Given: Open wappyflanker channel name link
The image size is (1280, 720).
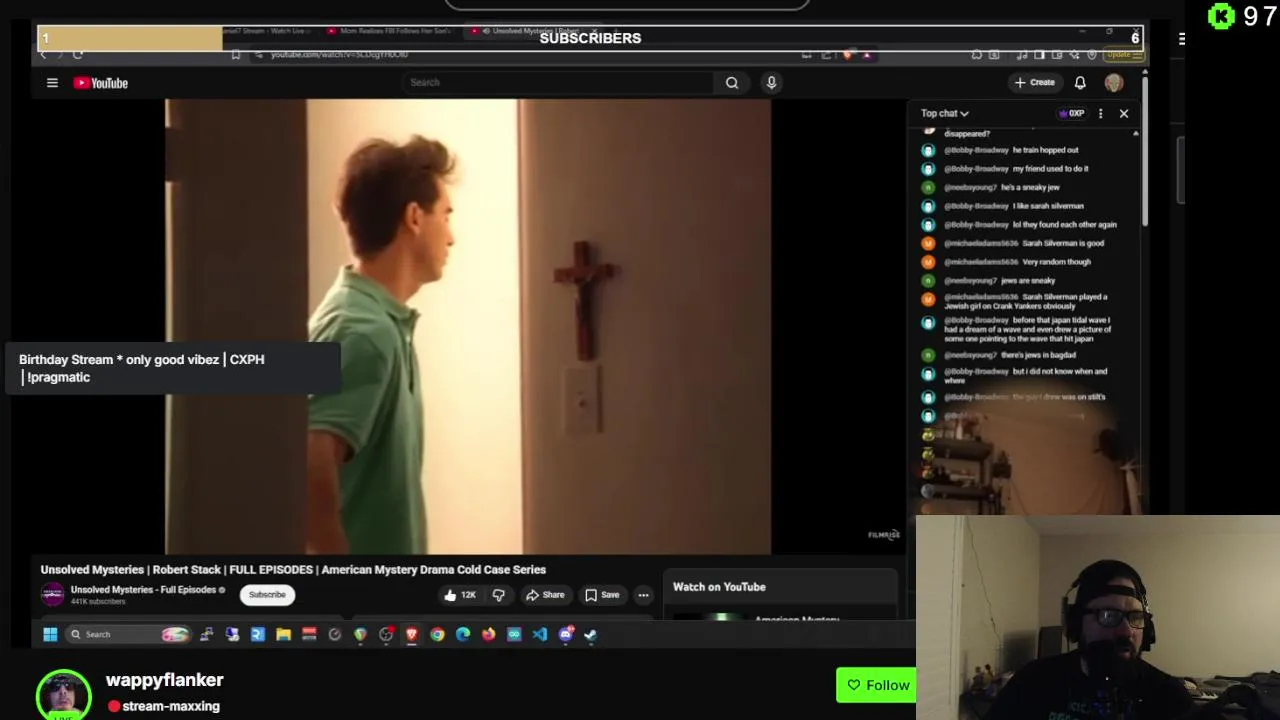Looking at the screenshot, I should 164,680.
